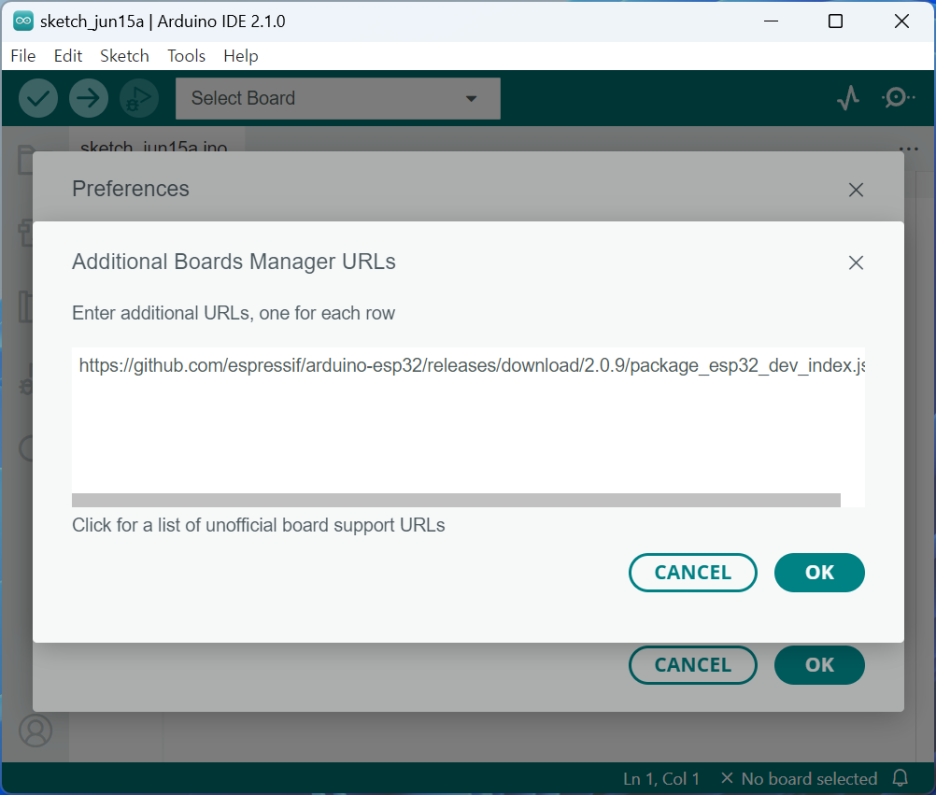Start debugging with the debug icon

(139, 98)
